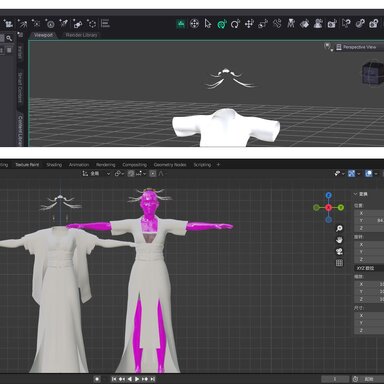This screenshot has height=384, width=384.
Task: Jump to previous keyframe in timeline
Action: tap(122, 379)
